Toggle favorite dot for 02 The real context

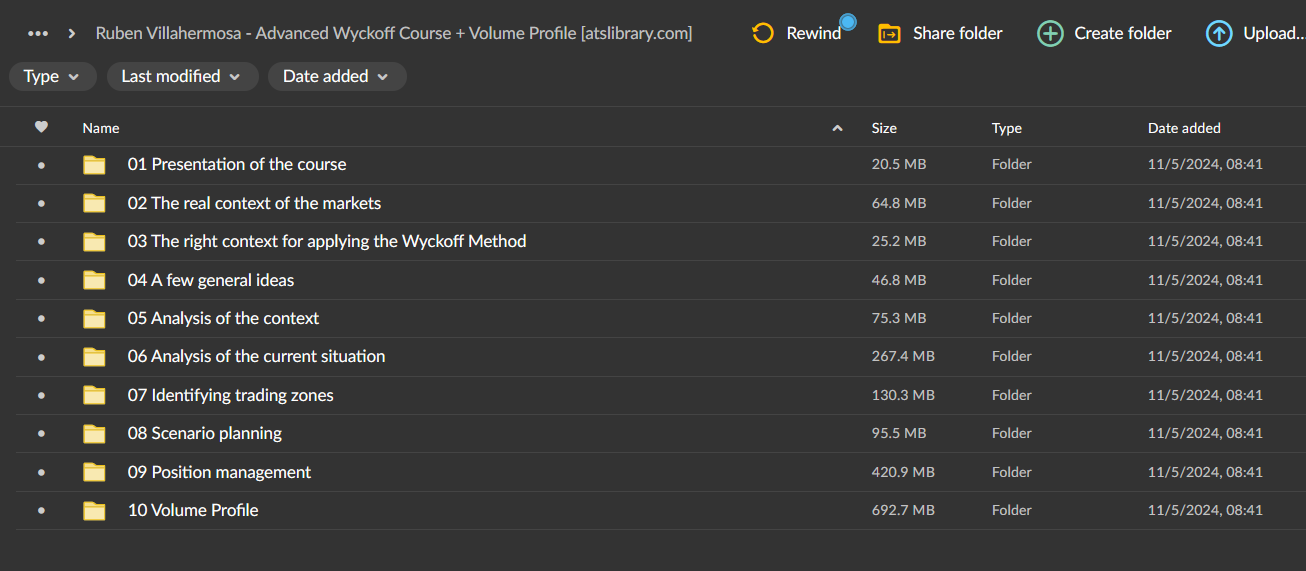coord(41,204)
